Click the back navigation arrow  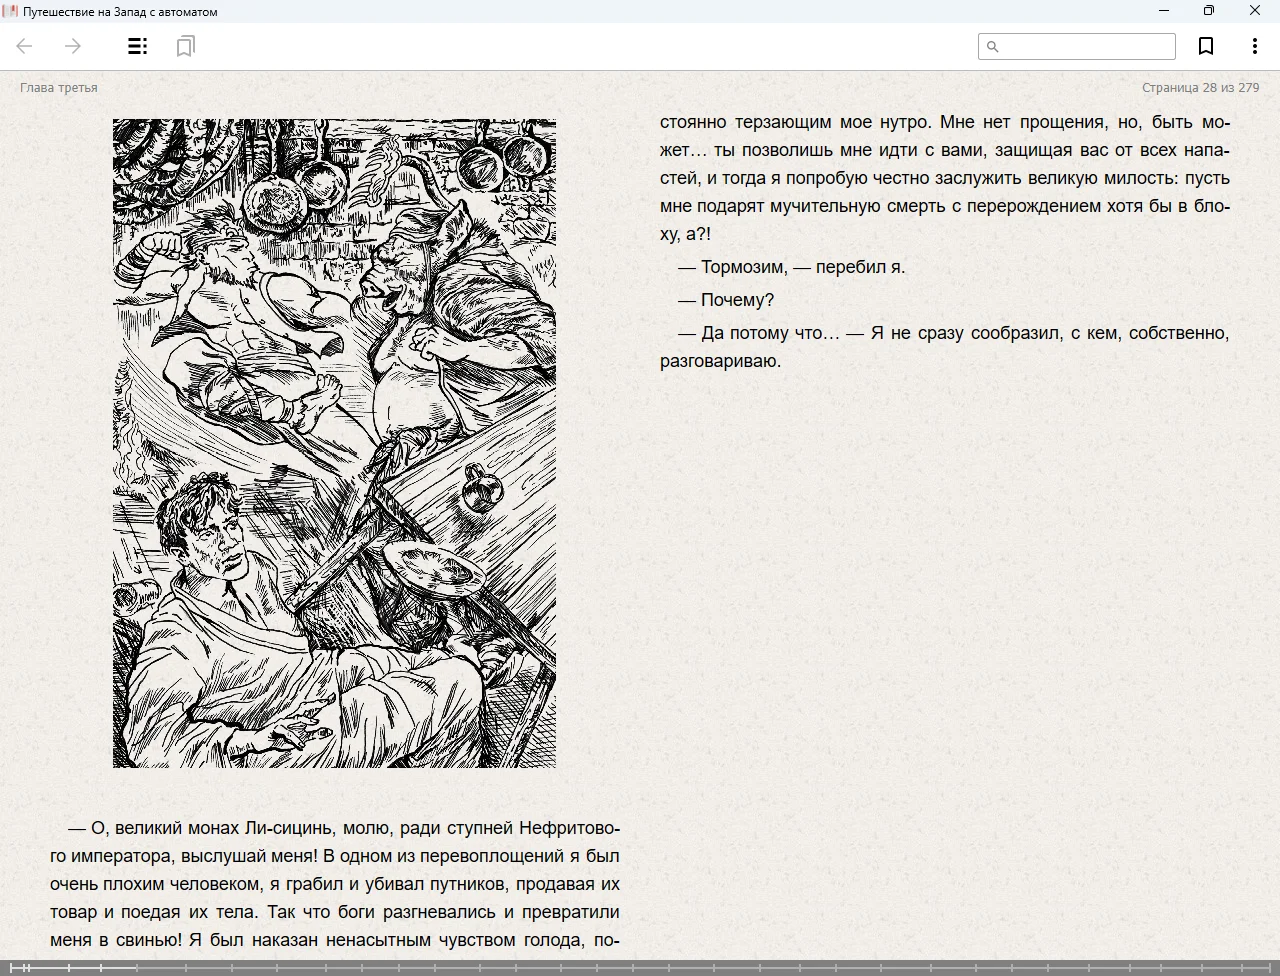tap(25, 46)
